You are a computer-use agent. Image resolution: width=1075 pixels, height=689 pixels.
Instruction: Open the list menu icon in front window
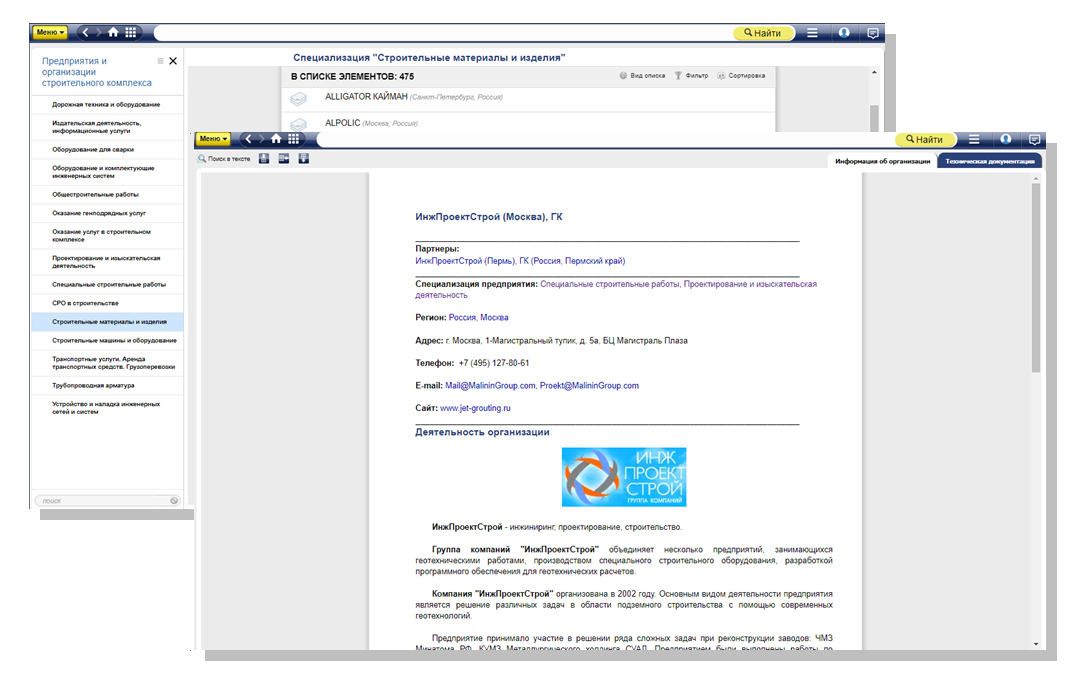[x=974, y=139]
